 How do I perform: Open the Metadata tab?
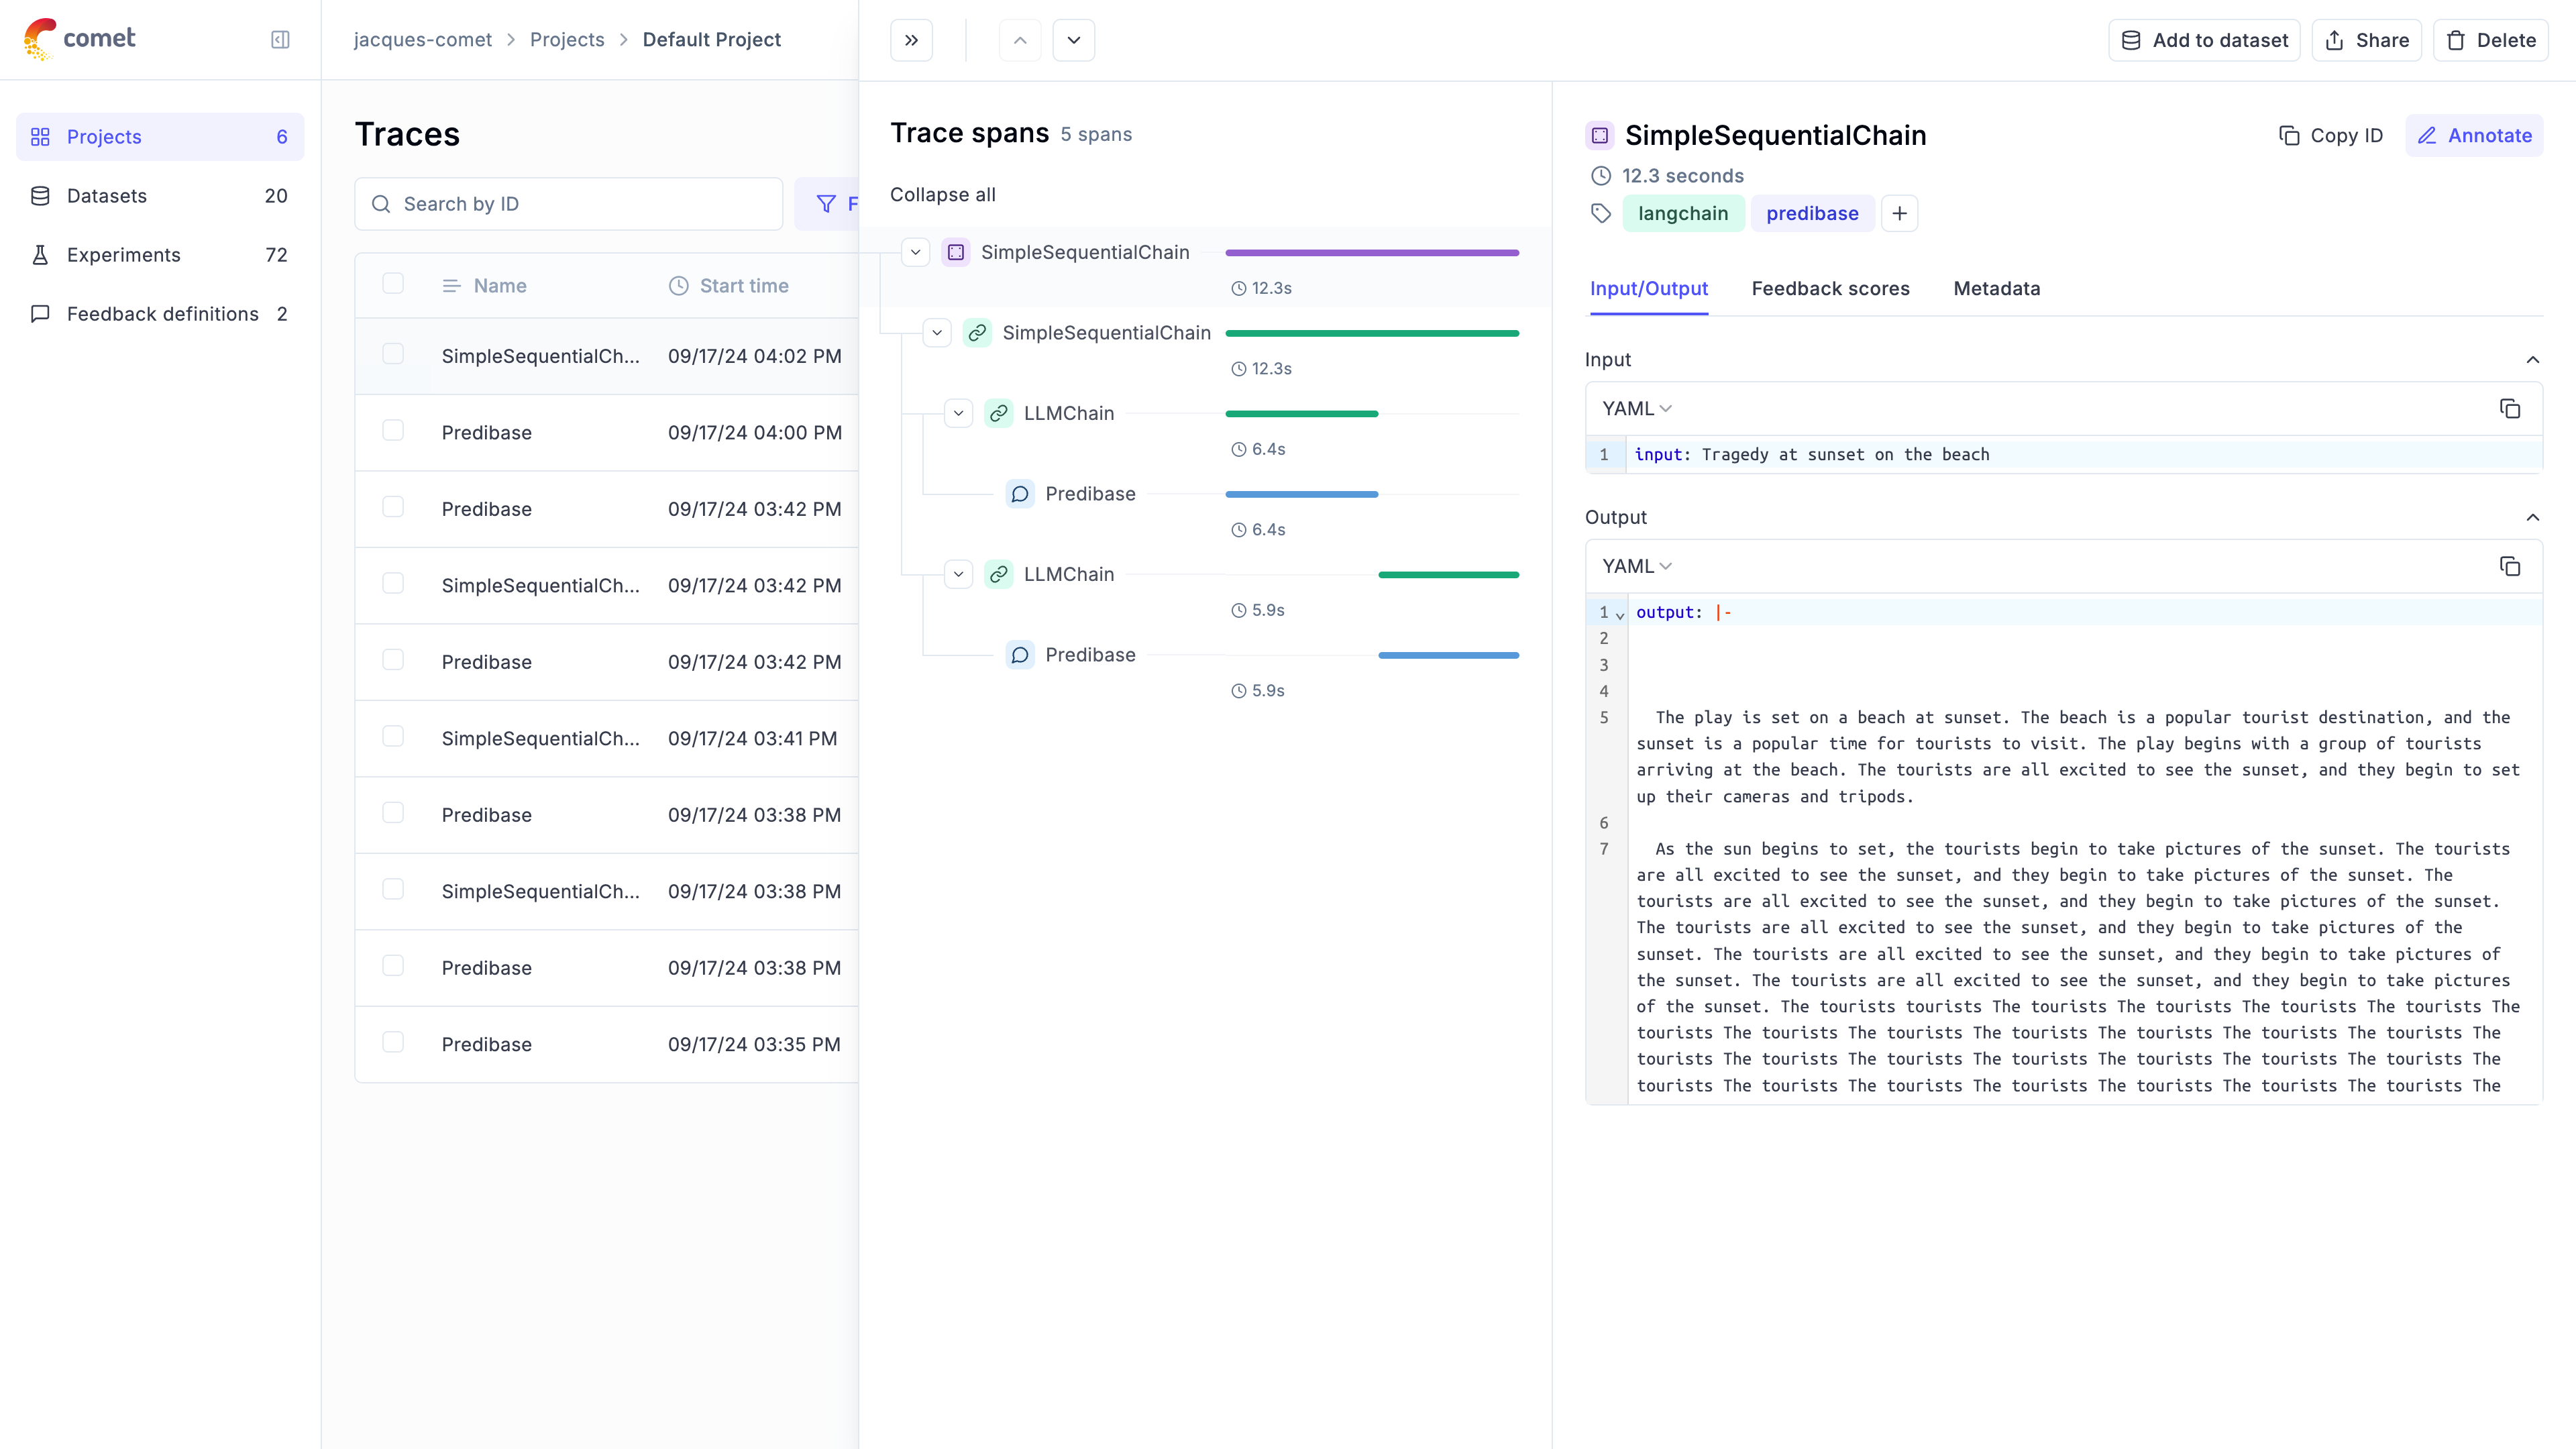click(1996, 289)
